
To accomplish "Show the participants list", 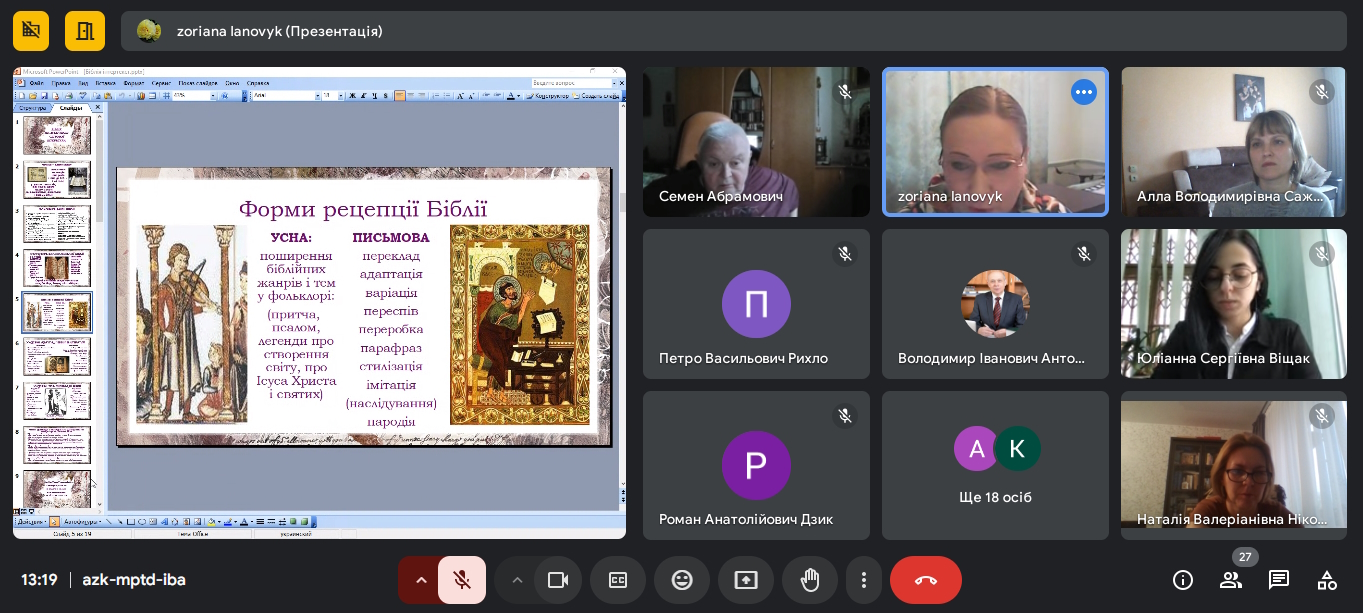I will point(1231,580).
